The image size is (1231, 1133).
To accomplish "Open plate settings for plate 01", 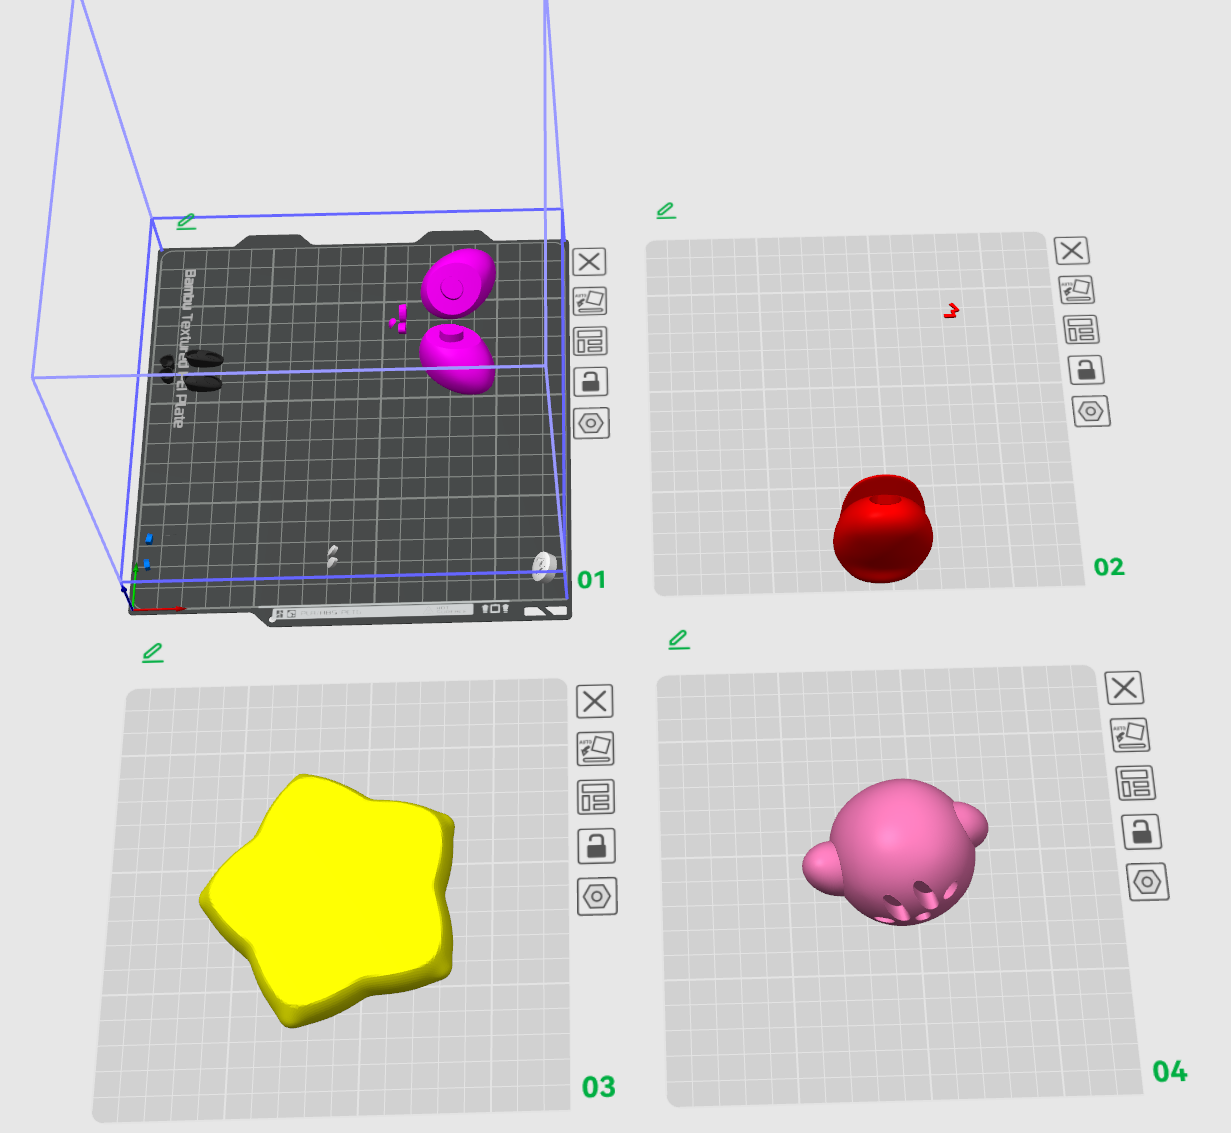I will 592,423.
